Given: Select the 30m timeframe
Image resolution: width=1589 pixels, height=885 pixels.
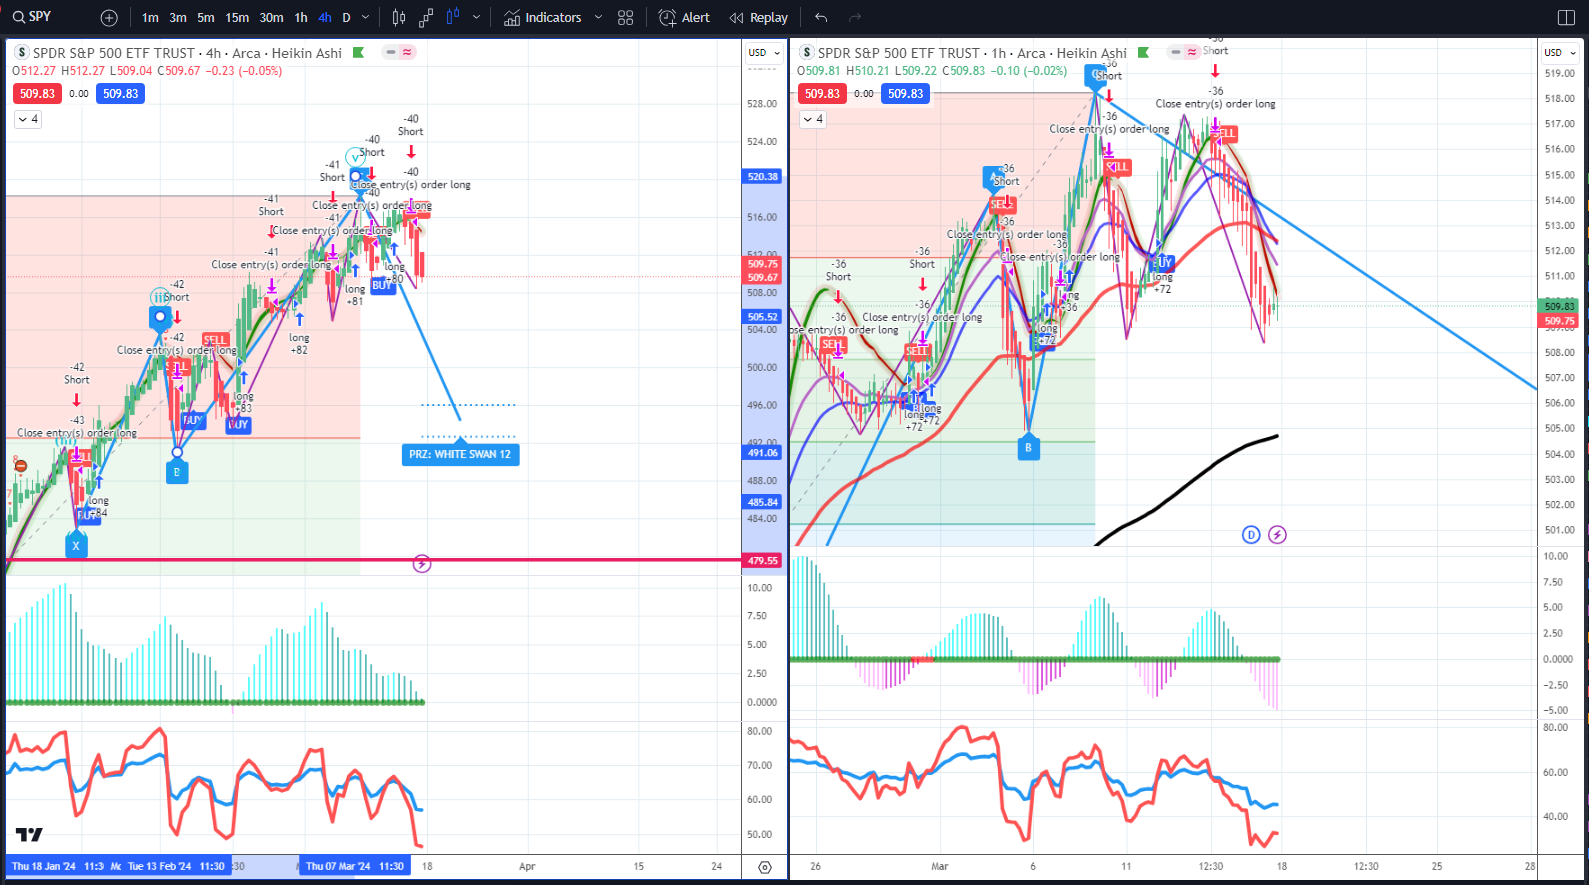Looking at the screenshot, I should tap(271, 18).
